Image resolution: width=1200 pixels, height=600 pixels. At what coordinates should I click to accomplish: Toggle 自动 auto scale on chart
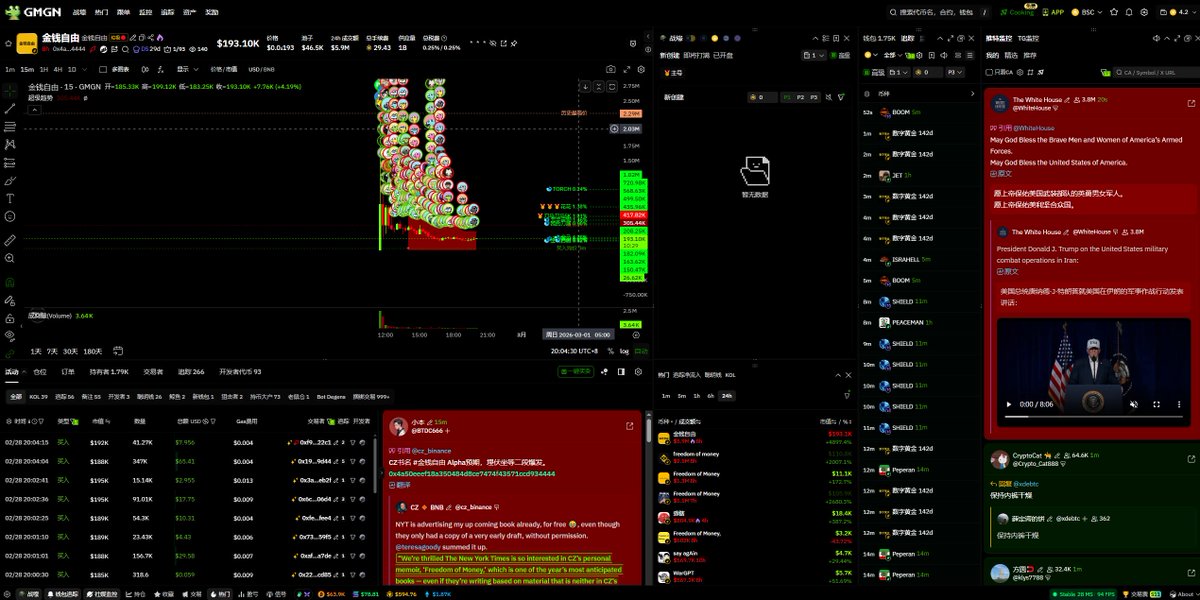coord(642,351)
